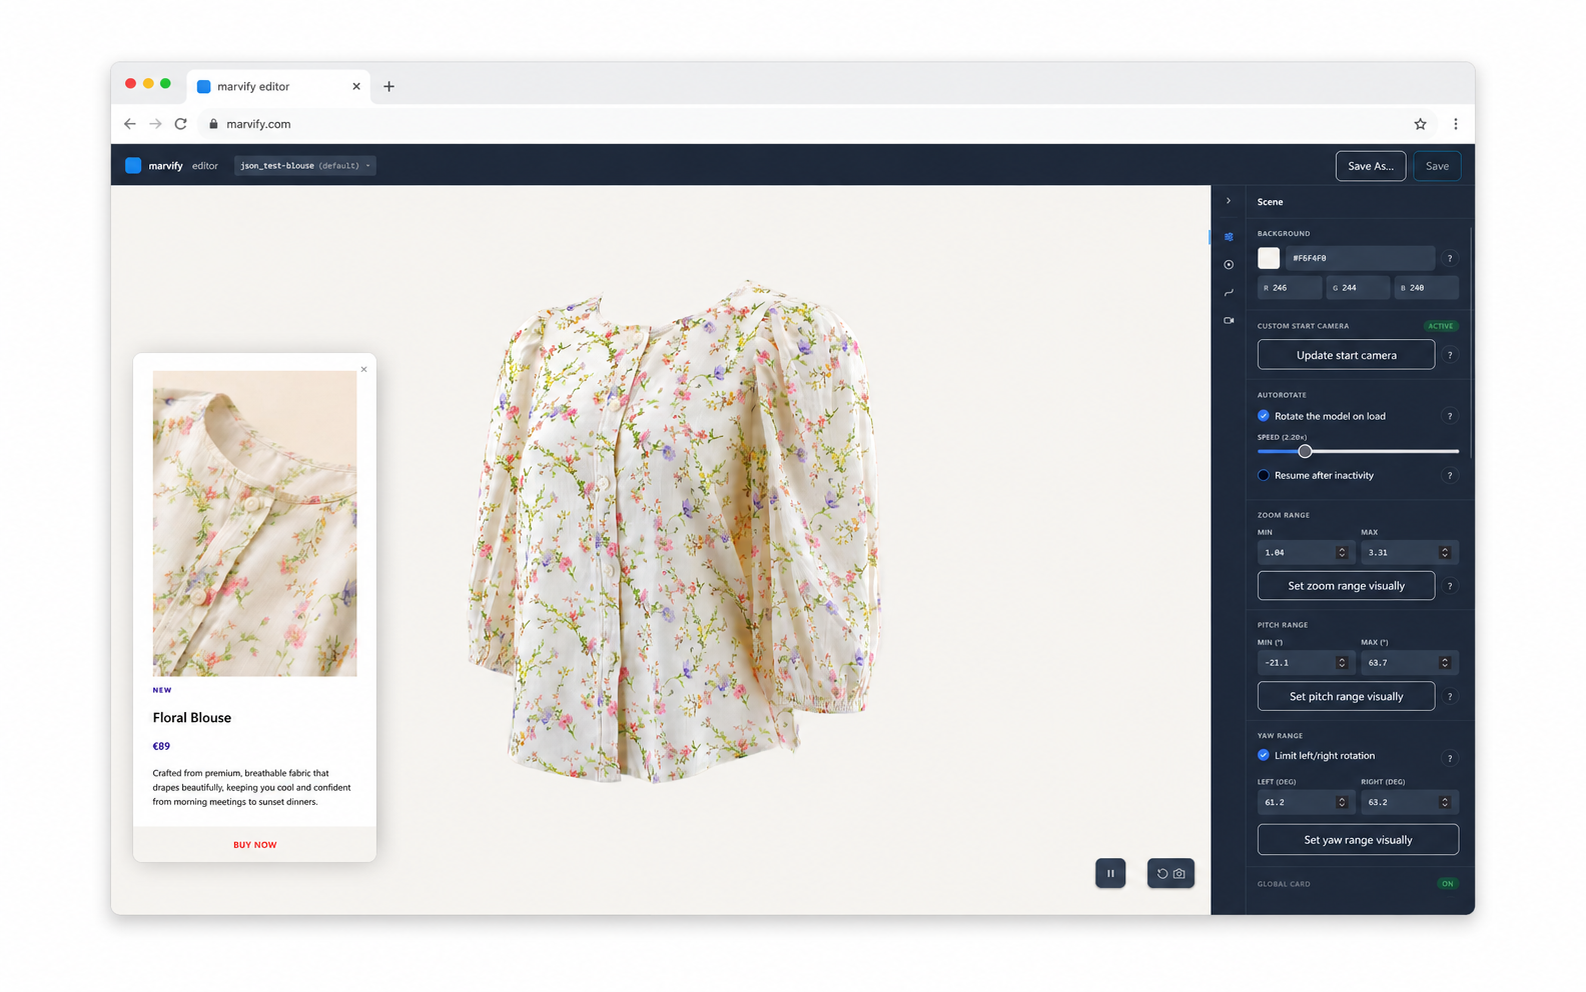This screenshot has width=1586, height=992.
Task: Click Update start camera button
Action: (x=1346, y=355)
